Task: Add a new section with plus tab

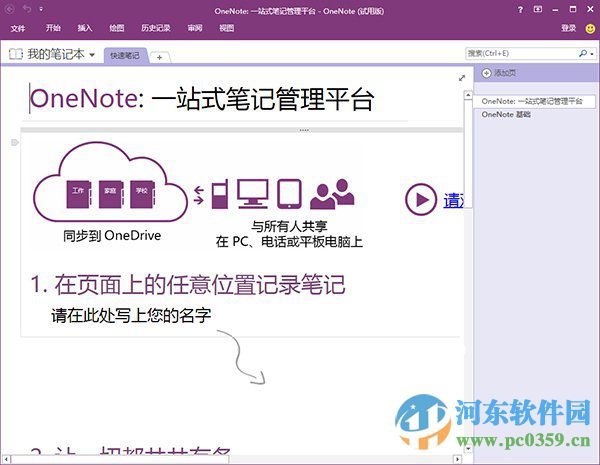Action: click(x=160, y=57)
